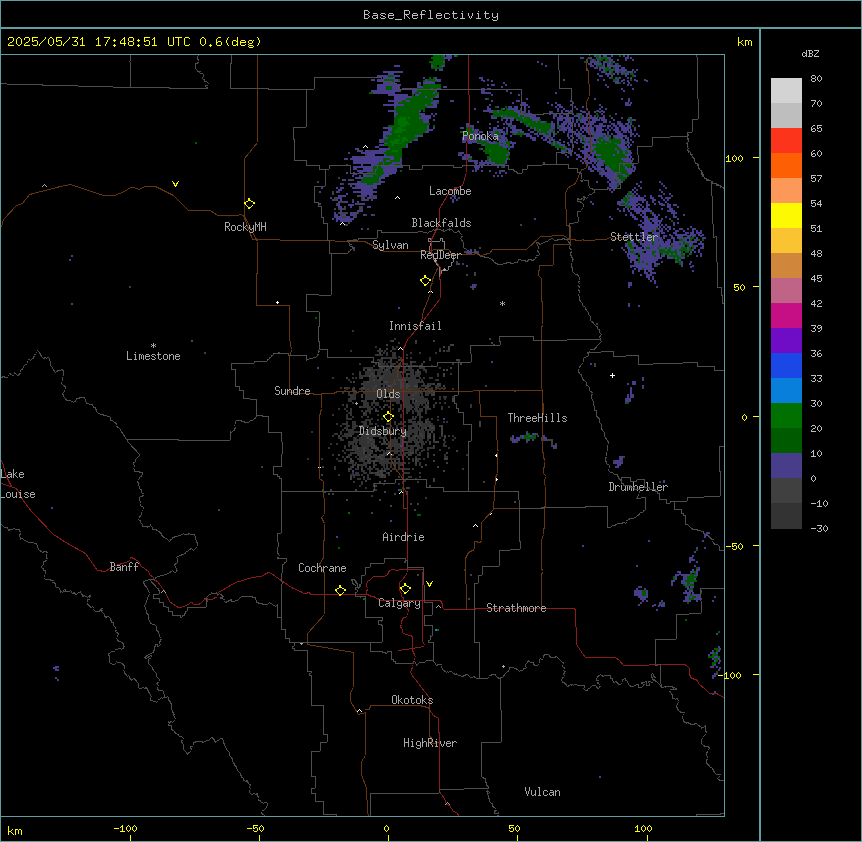This screenshot has width=862, height=842.
Task: Select the indigo swatch beside 10 dBZ
Action: pyautogui.click(x=786, y=466)
